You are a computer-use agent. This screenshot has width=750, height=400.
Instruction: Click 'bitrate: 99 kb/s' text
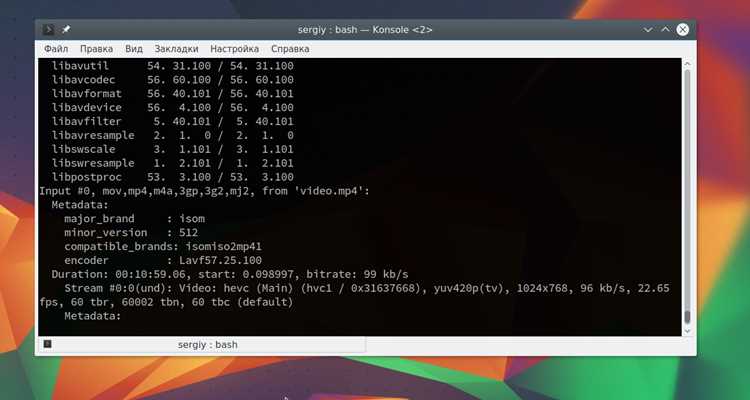(357, 274)
